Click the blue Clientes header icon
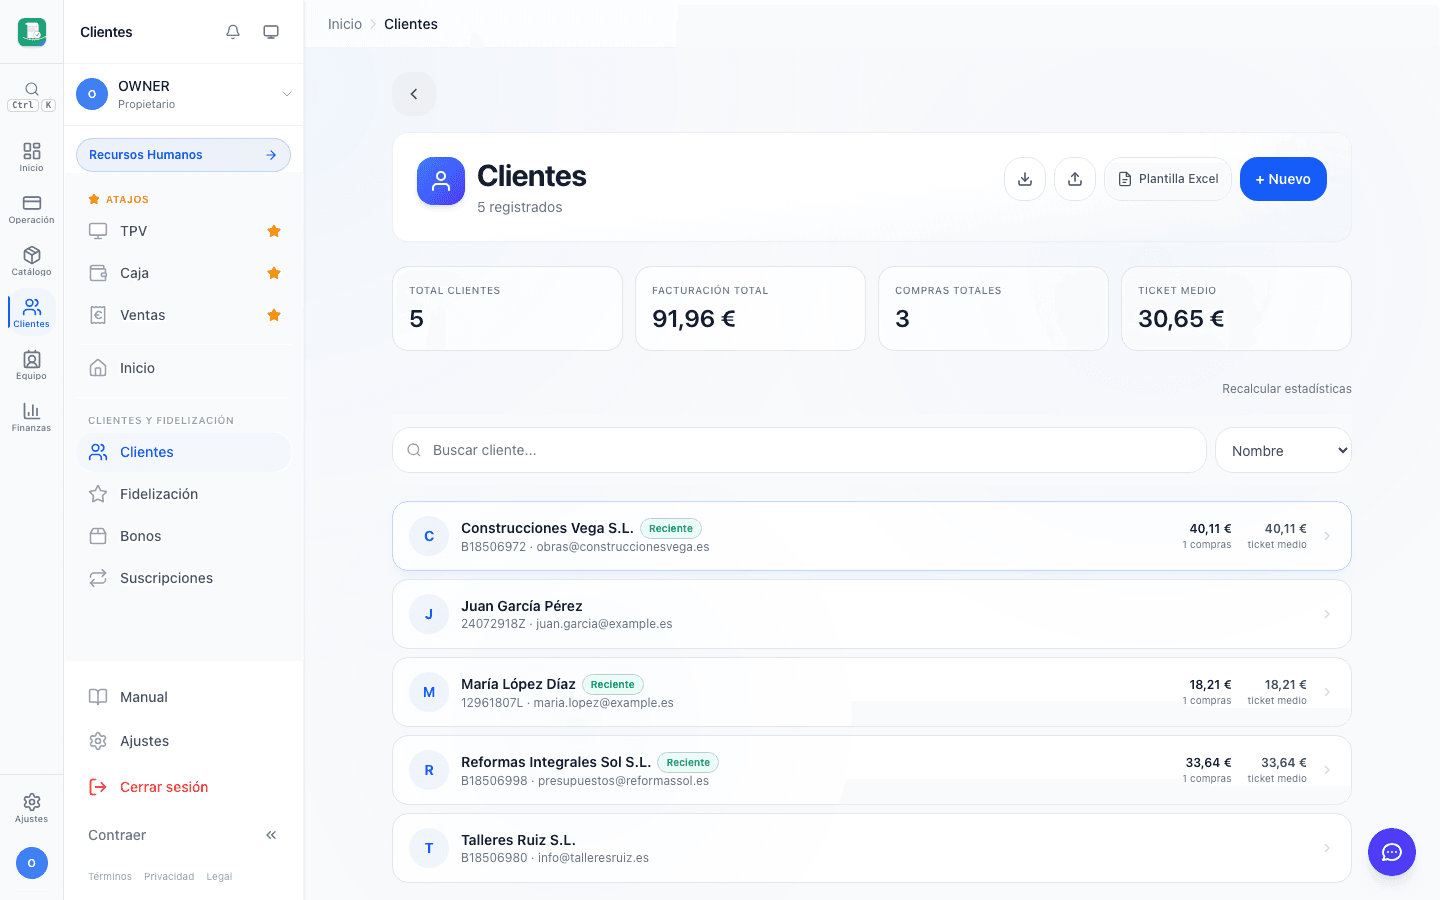Viewport: 1440px width, 900px height. [441, 181]
